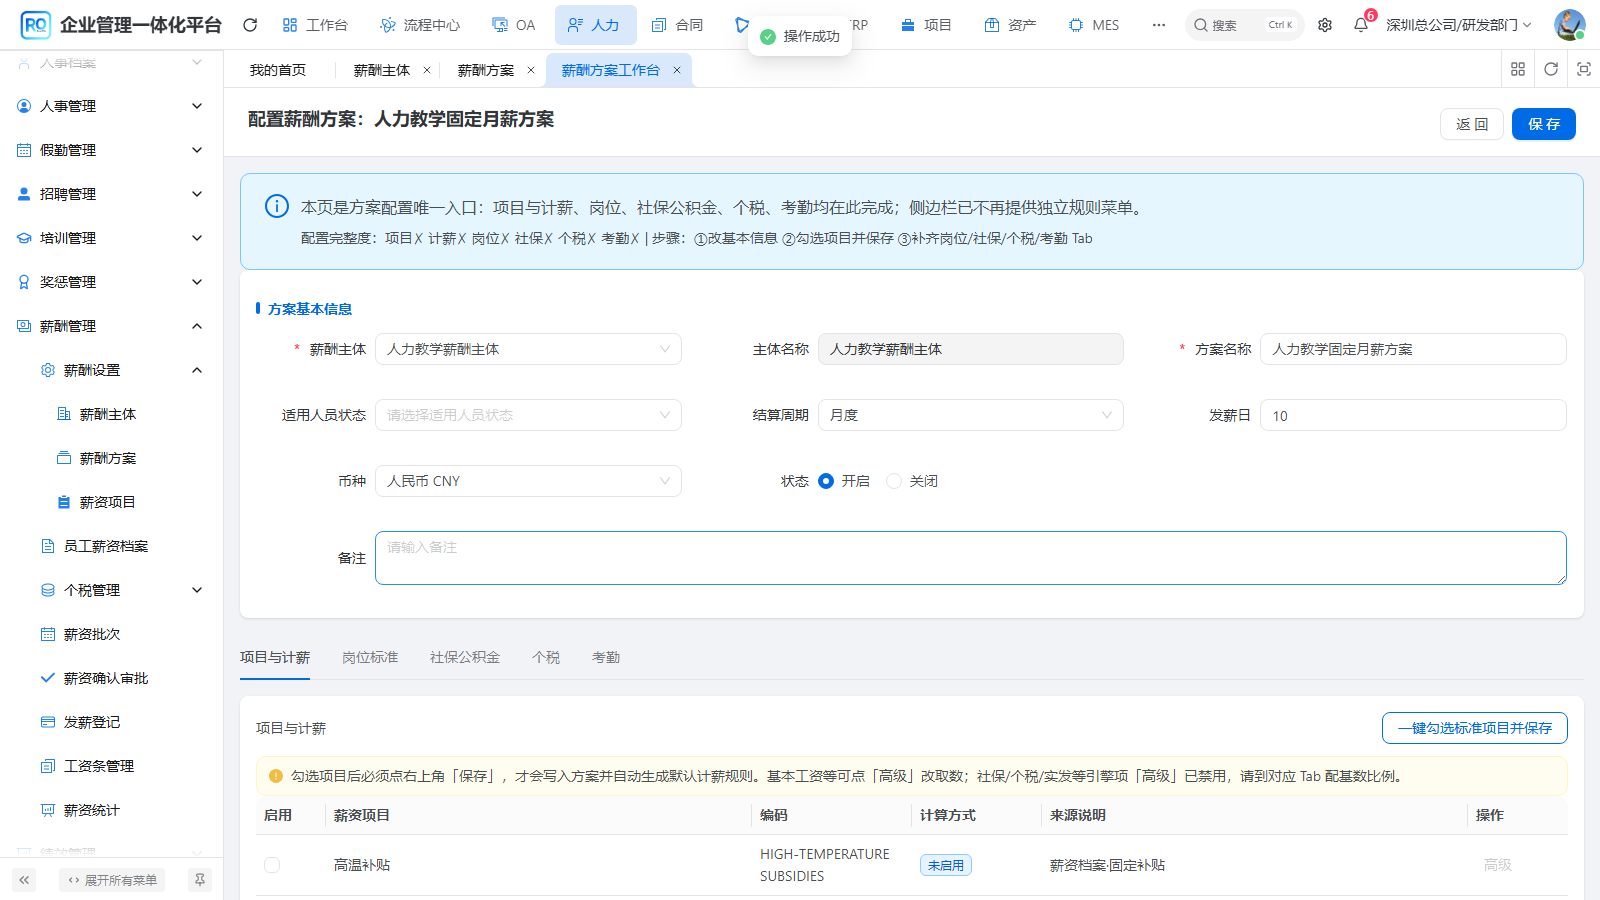
Task: Select the 开启 status radio button
Action: (x=826, y=481)
